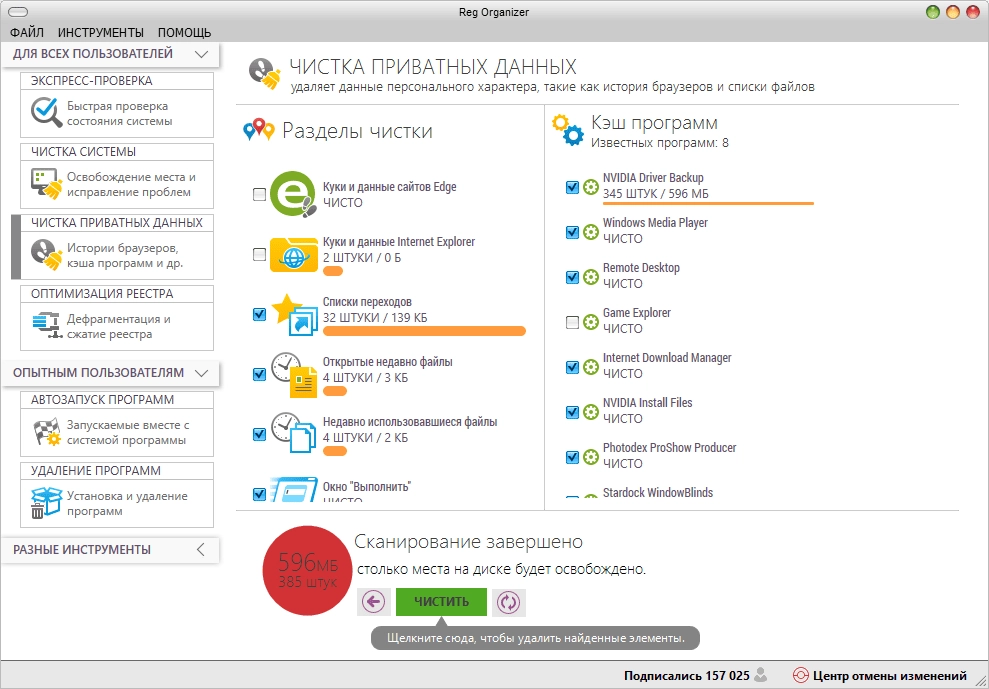989x689 pixels.
Task: Open the Express check magnifier icon
Action: tap(46, 113)
